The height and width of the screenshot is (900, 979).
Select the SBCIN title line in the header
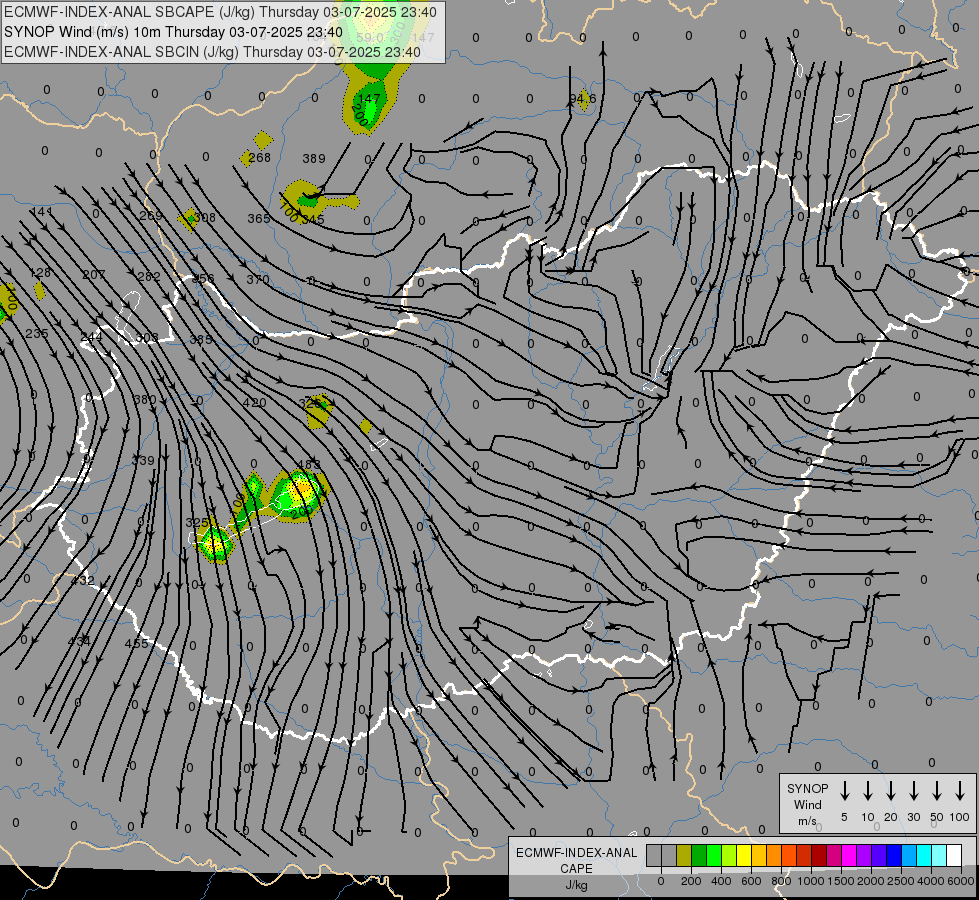(x=212, y=52)
